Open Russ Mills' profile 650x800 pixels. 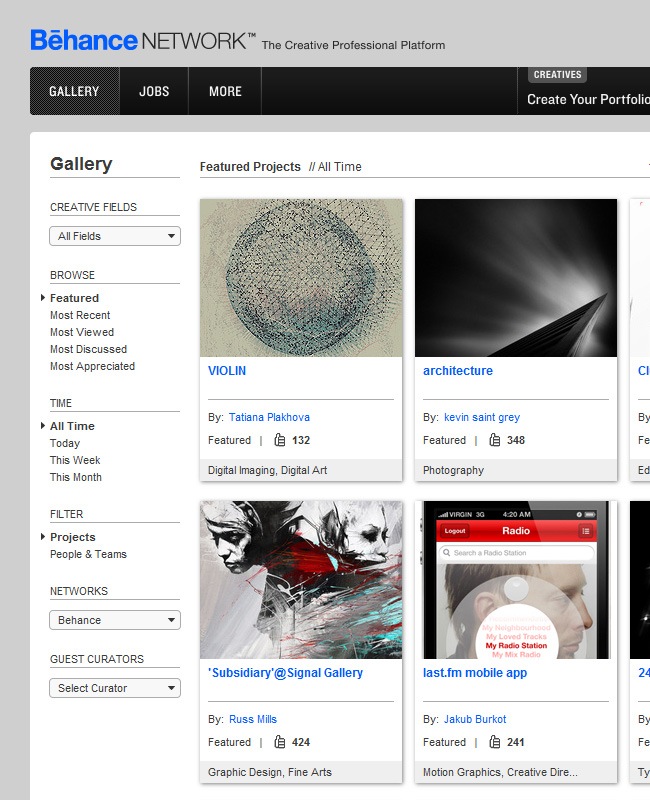253,719
